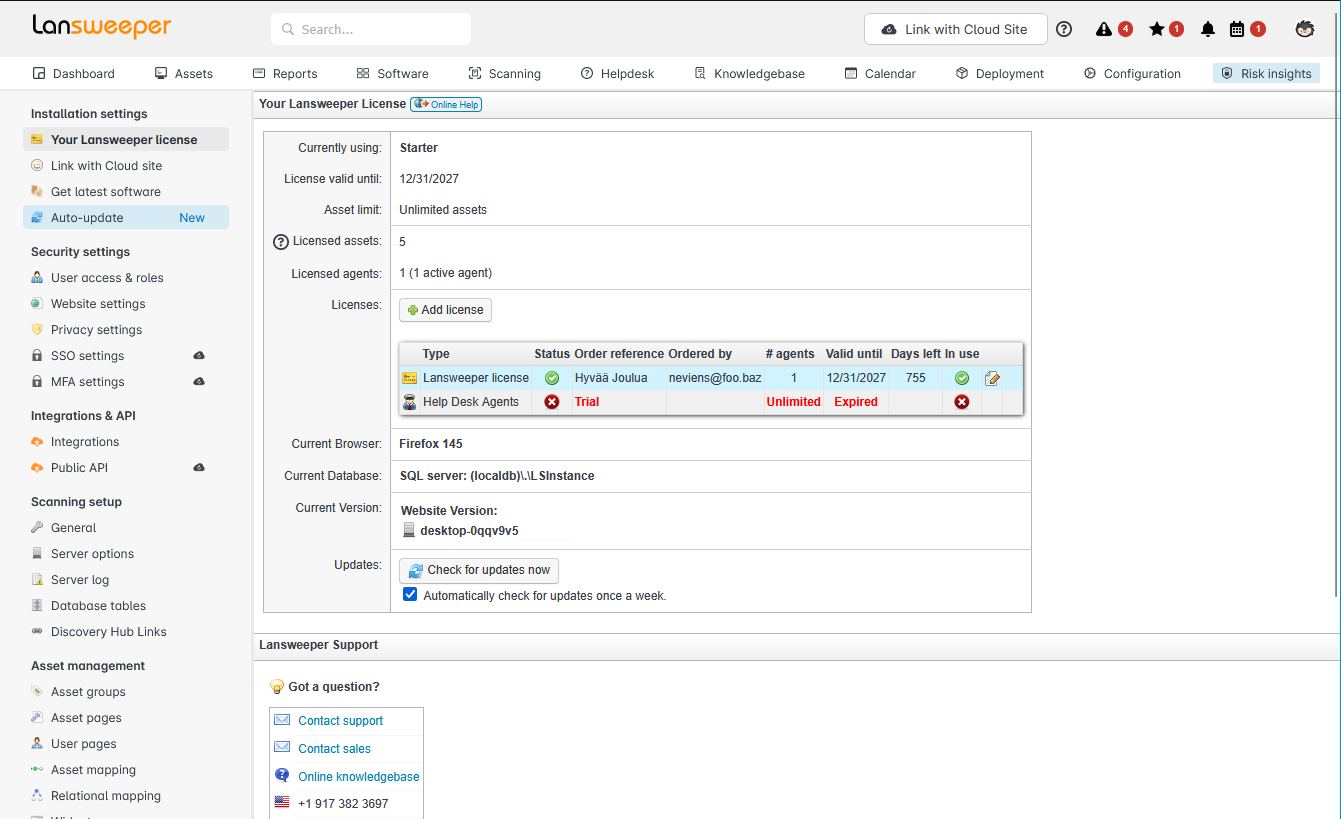
Task: Click the red In use icon for Help Desk Agents
Action: [962, 402]
